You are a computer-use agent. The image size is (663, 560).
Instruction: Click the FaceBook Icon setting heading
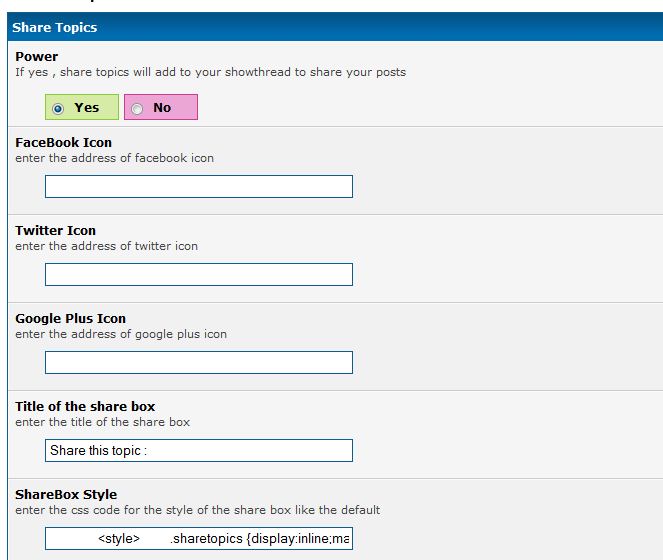[63, 143]
